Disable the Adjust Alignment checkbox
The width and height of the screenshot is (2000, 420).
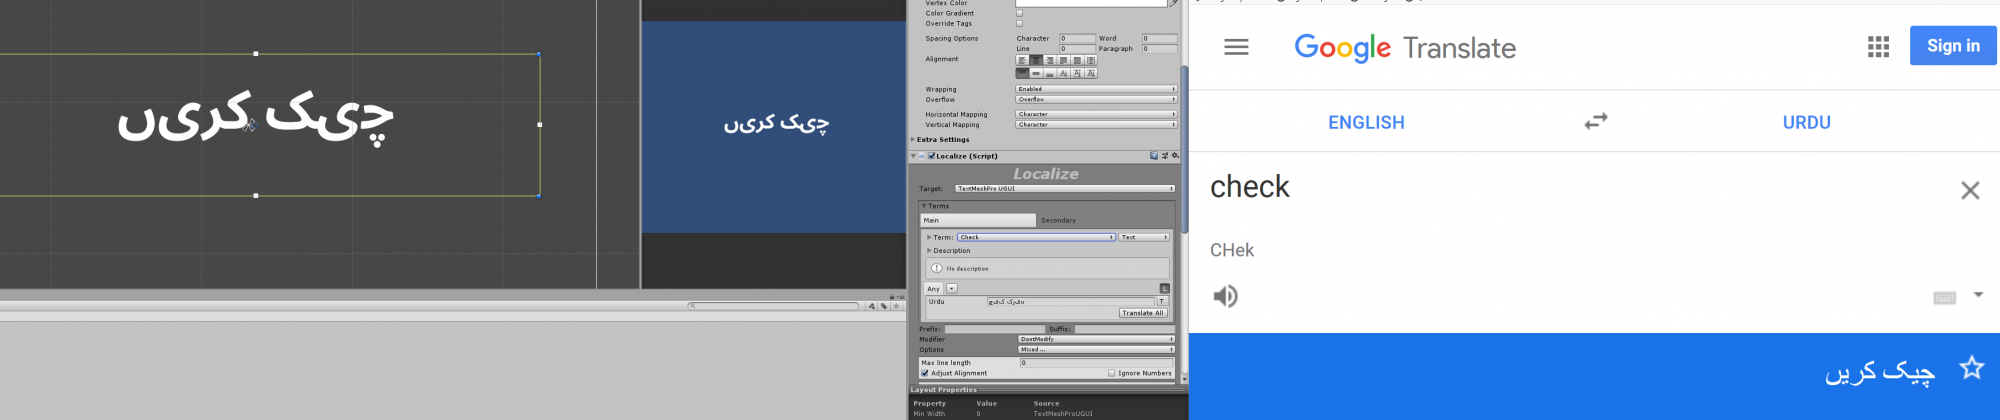pos(925,373)
